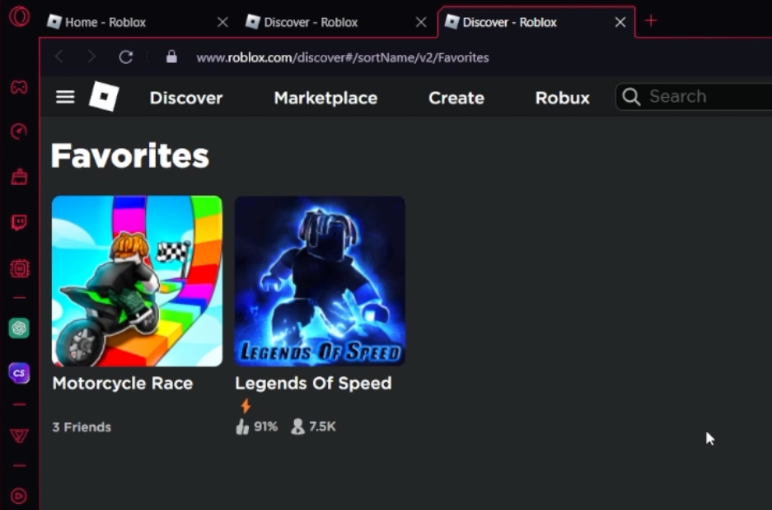Open a new browser tab
Viewport: 772px width, 510px height.
(x=651, y=21)
